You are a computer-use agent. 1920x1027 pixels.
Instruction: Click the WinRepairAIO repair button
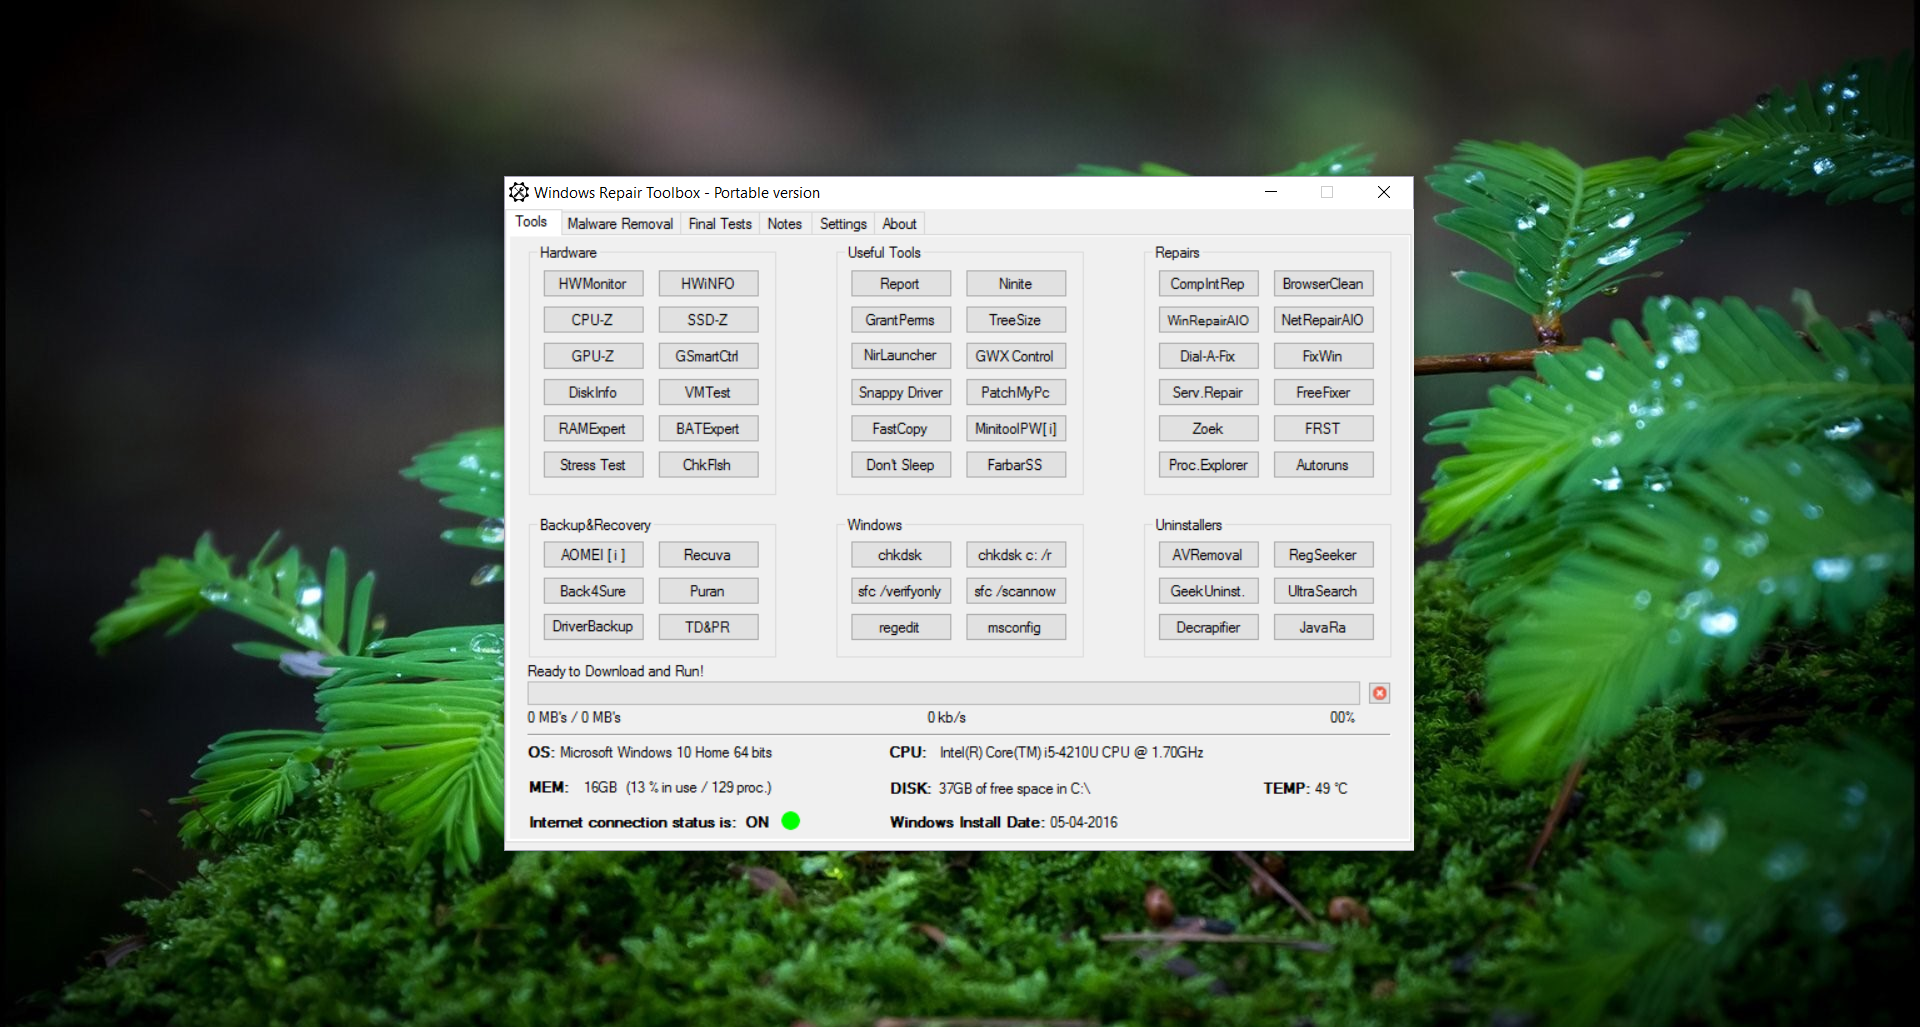tap(1207, 320)
